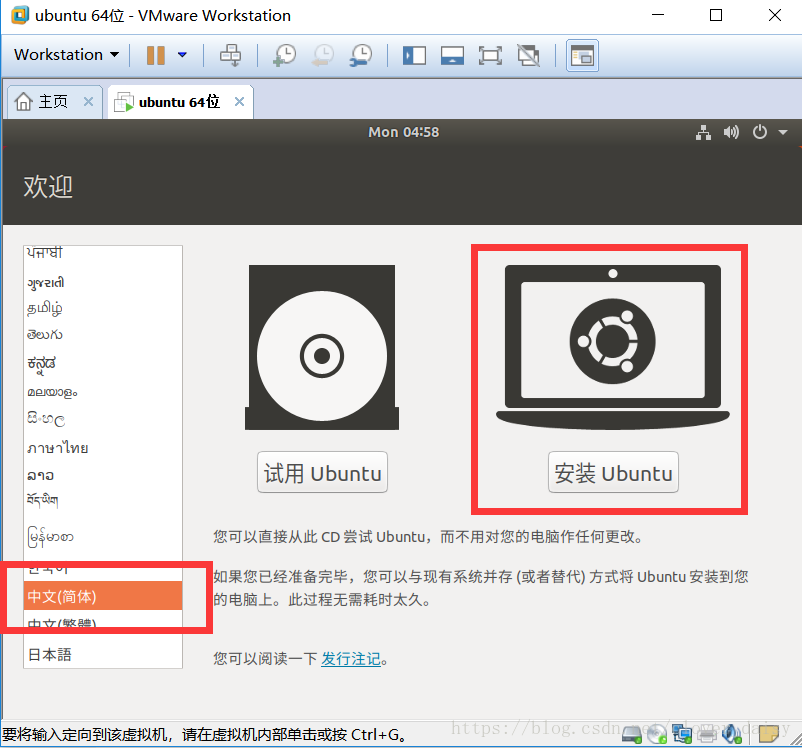The height and width of the screenshot is (748, 802).
Task: Click the VMware app icon in title bar
Action: tap(20, 15)
